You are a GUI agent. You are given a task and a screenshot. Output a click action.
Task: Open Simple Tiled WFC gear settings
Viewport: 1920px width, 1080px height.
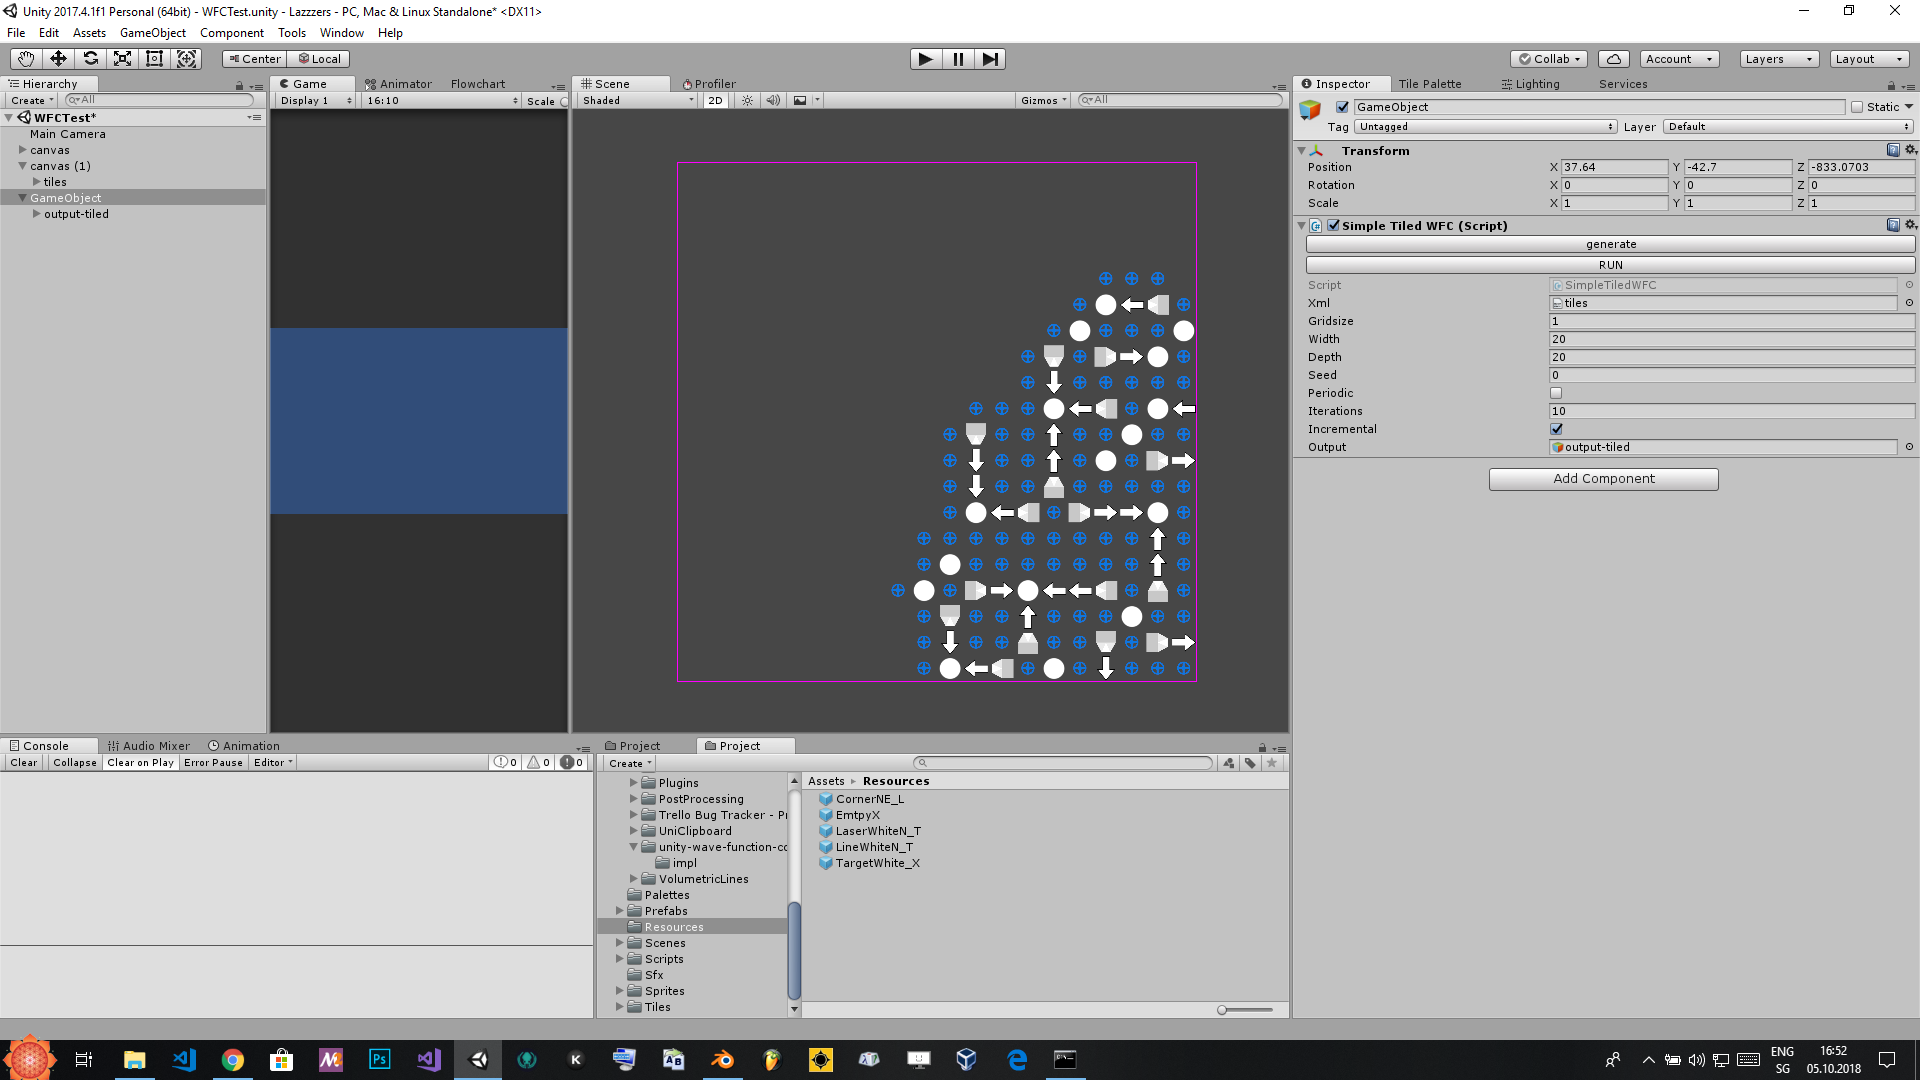1910,225
